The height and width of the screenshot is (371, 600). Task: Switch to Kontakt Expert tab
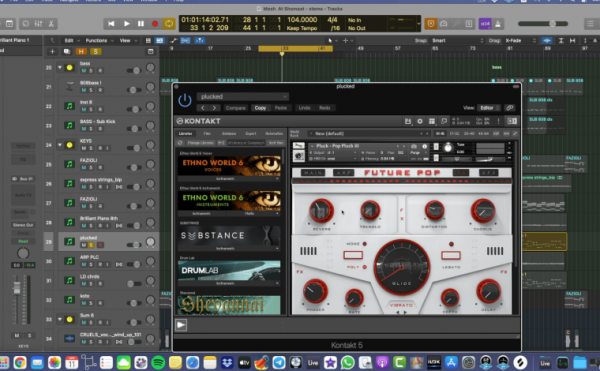251,133
